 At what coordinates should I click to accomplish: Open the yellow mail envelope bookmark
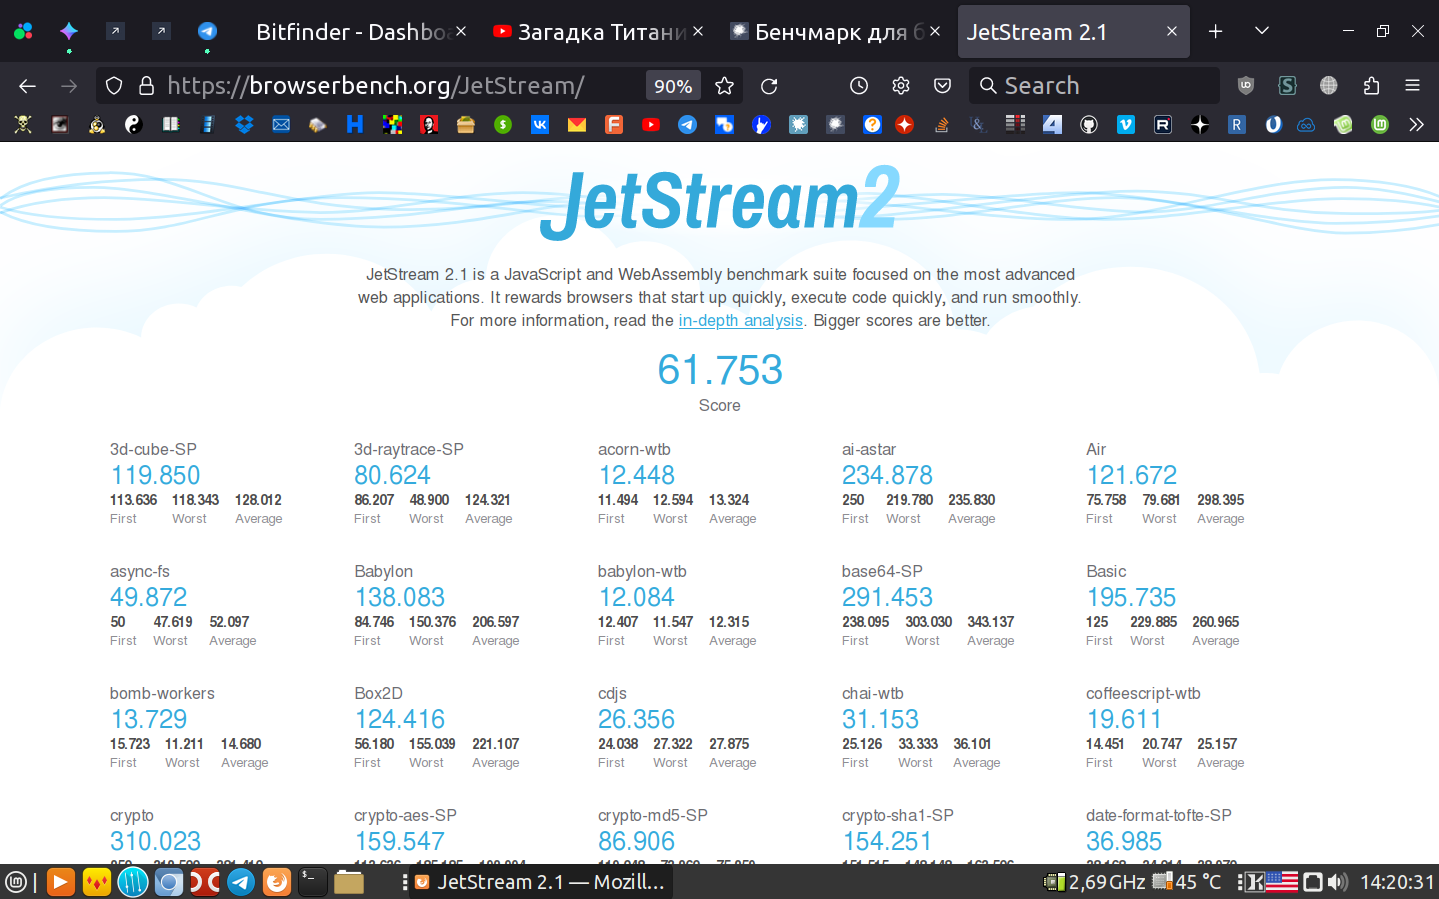point(577,124)
